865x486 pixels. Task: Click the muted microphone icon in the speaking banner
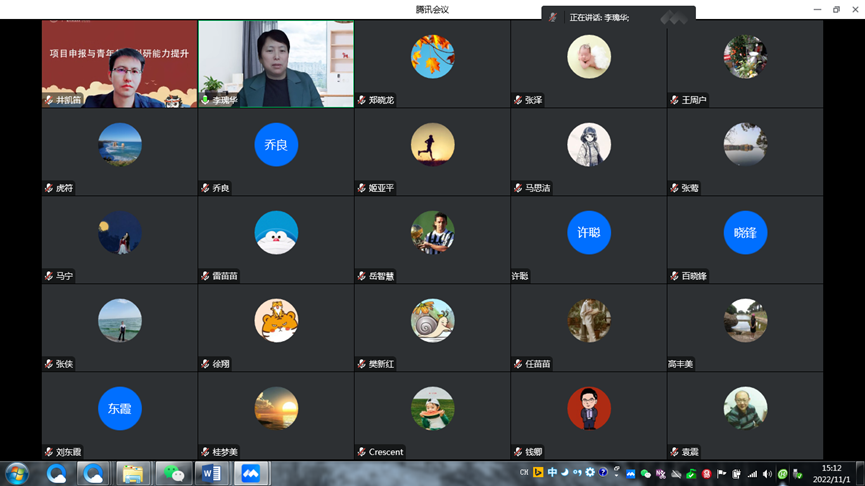(553, 17)
